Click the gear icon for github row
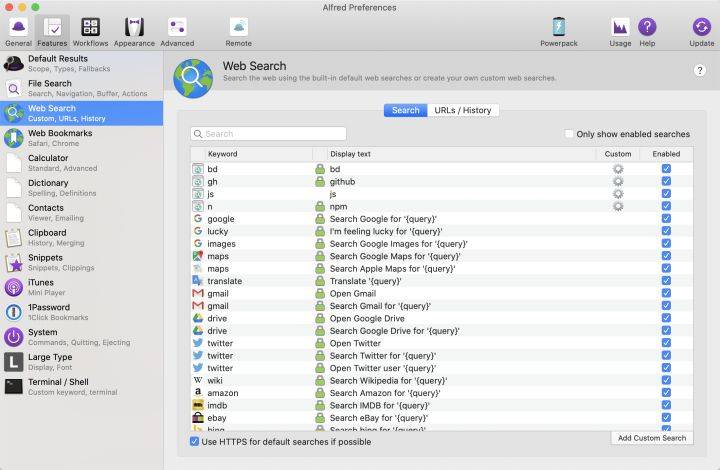720x470 pixels. tap(618, 181)
